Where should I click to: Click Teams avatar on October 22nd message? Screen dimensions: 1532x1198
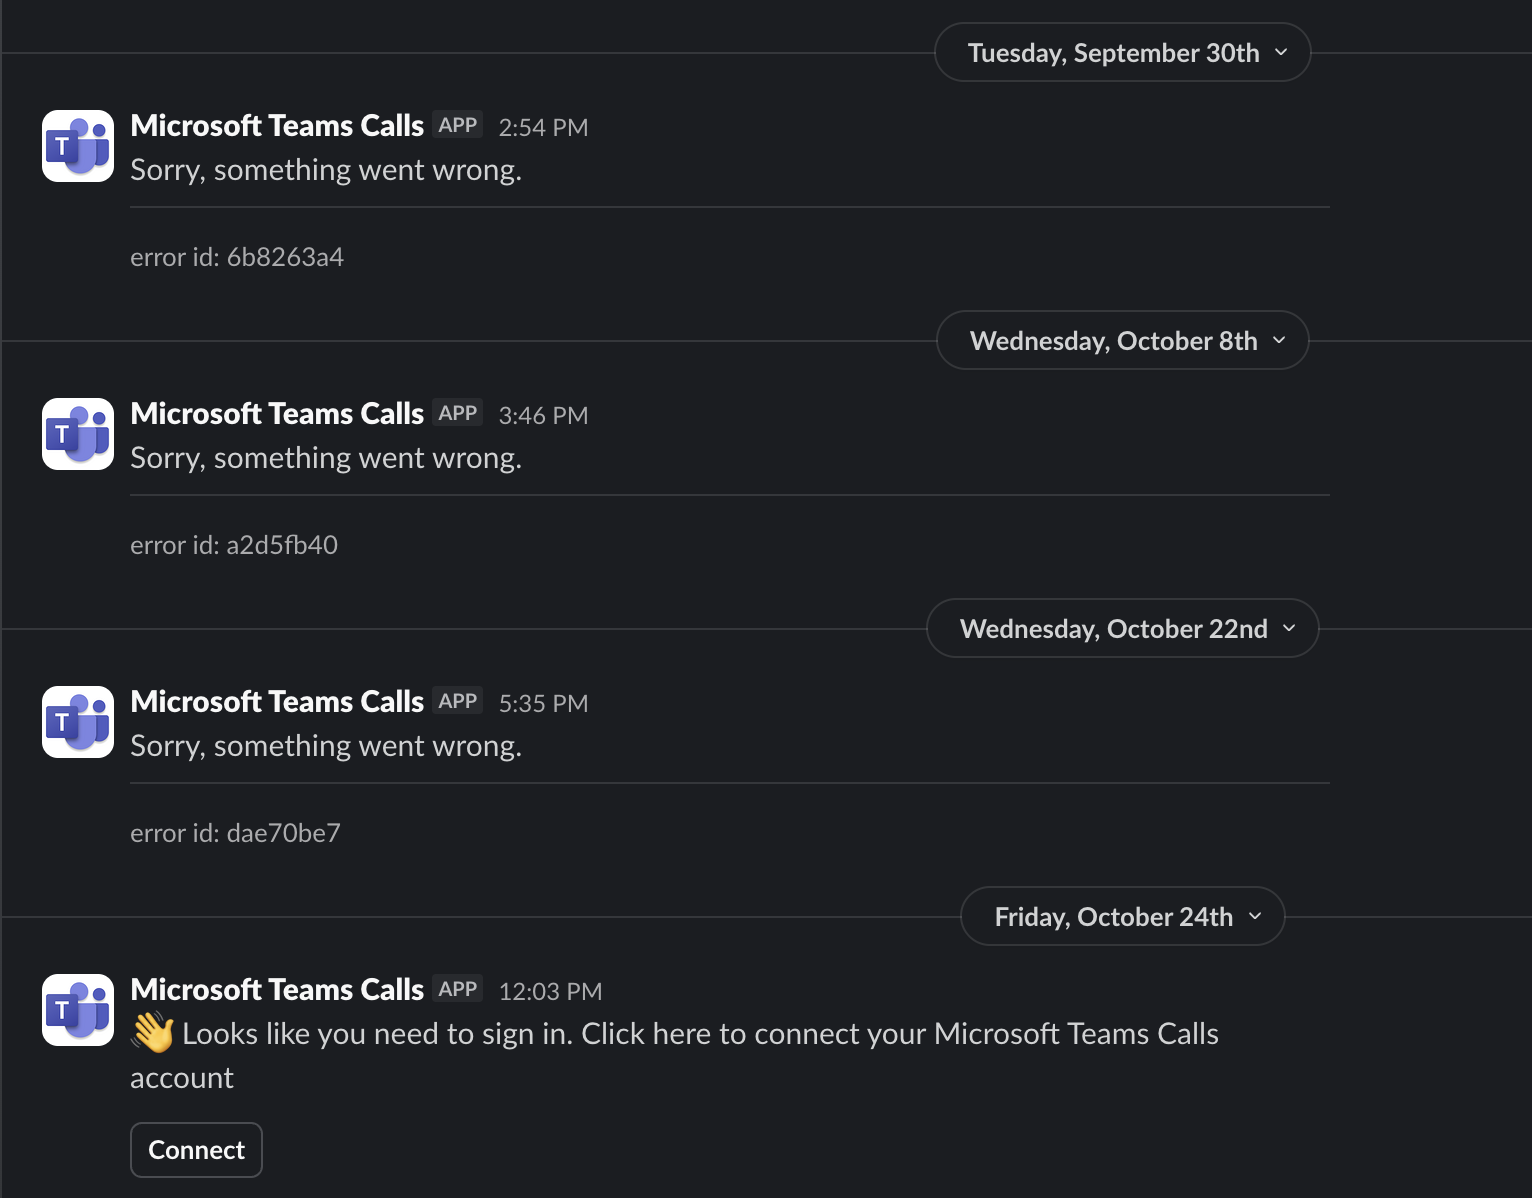tap(78, 722)
